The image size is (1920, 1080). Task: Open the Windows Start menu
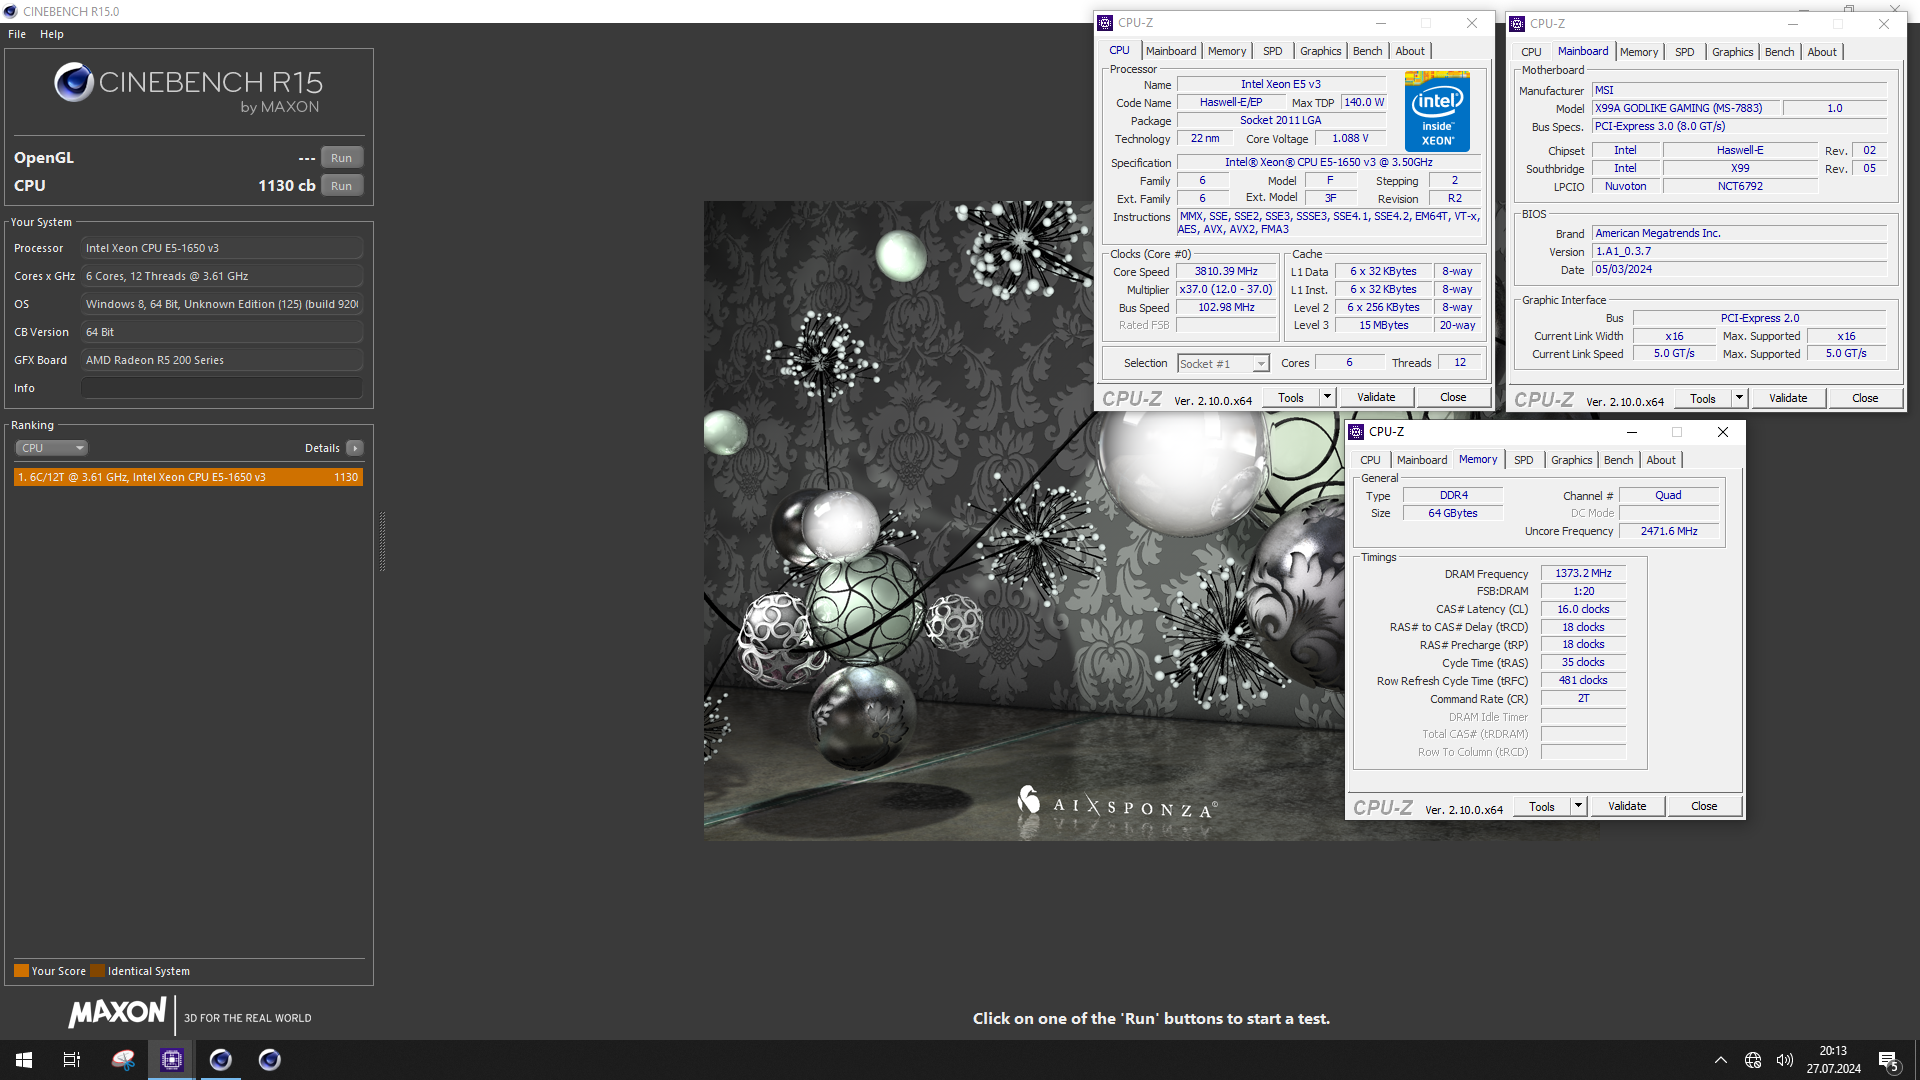(x=24, y=1060)
